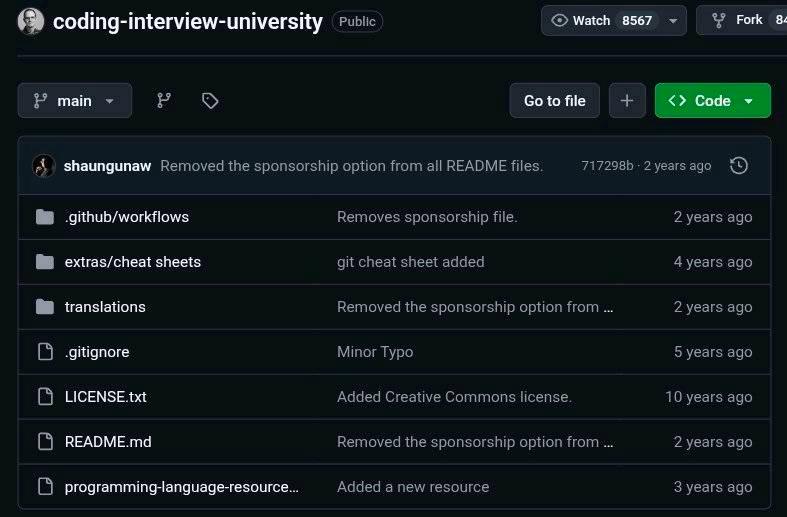Viewport: 787px width, 517px height.
Task: Expand the Watch options dropdown arrow
Action: [674, 21]
